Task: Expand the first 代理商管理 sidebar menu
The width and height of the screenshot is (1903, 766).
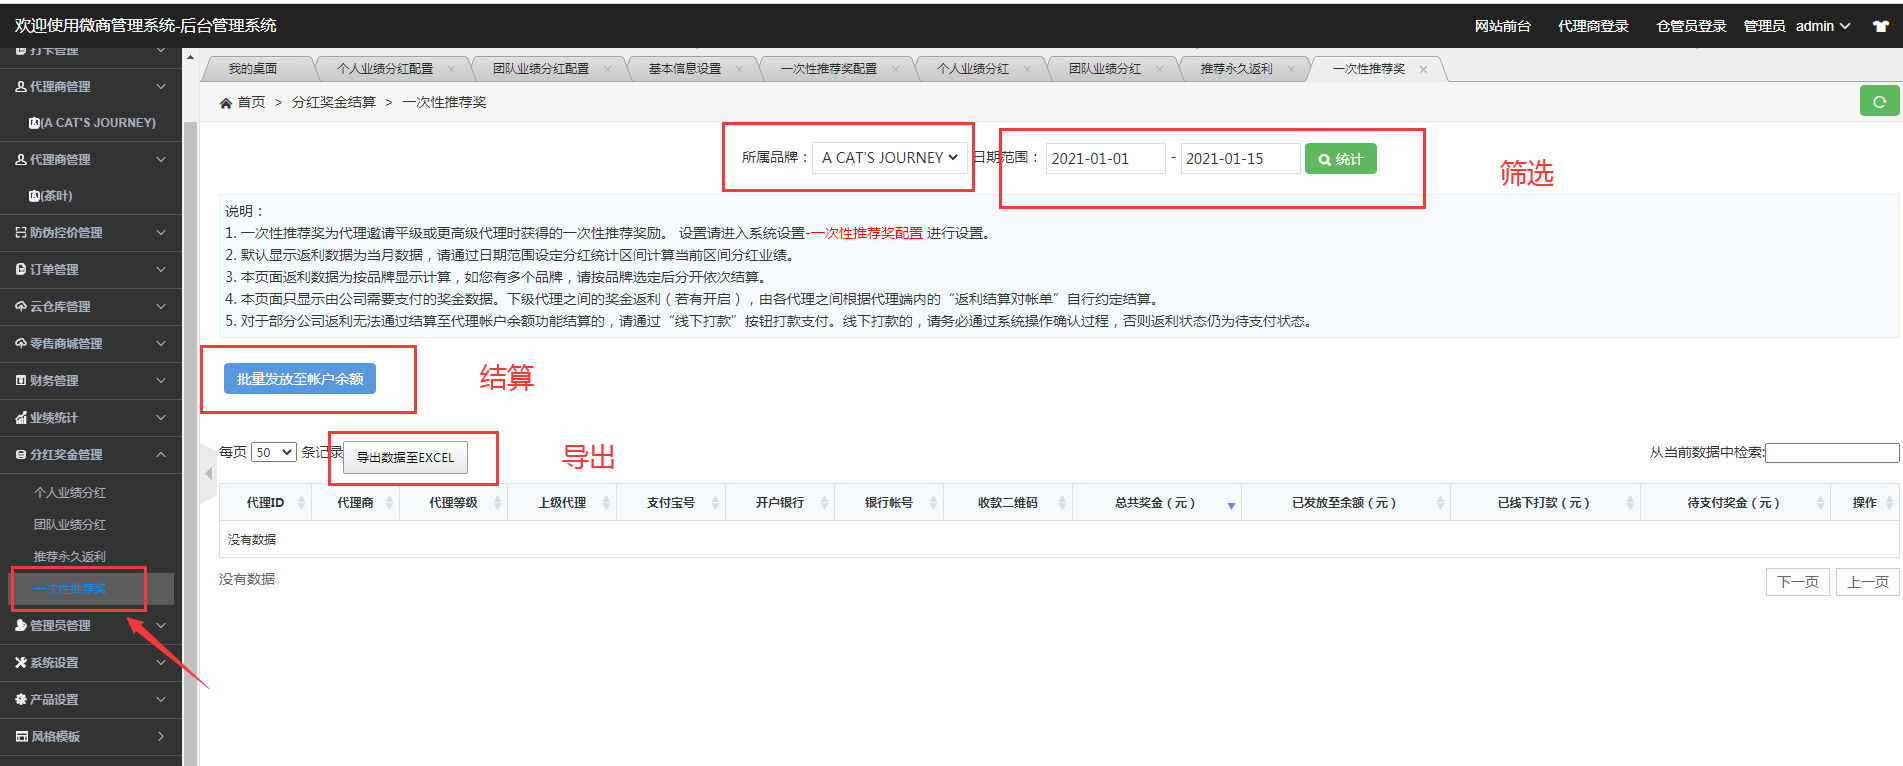Action: coord(91,87)
